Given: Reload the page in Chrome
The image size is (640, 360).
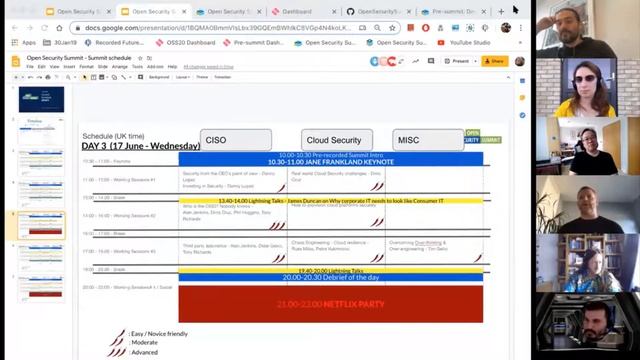Looking at the screenshot, I should [x=44, y=28].
